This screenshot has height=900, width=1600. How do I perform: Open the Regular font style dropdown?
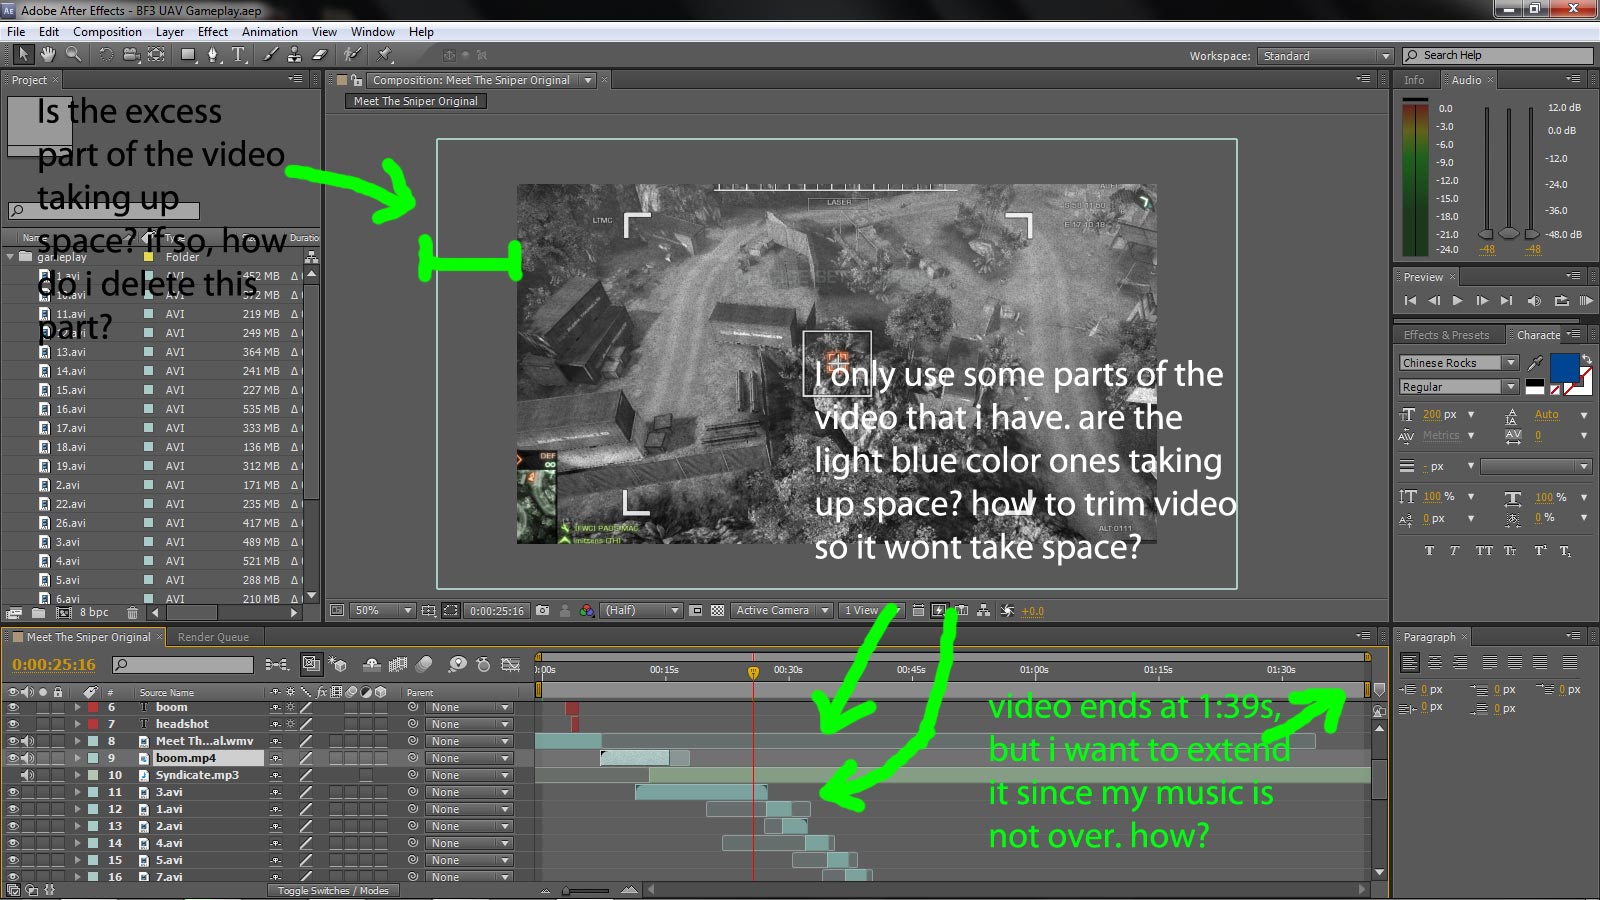(x=1459, y=387)
